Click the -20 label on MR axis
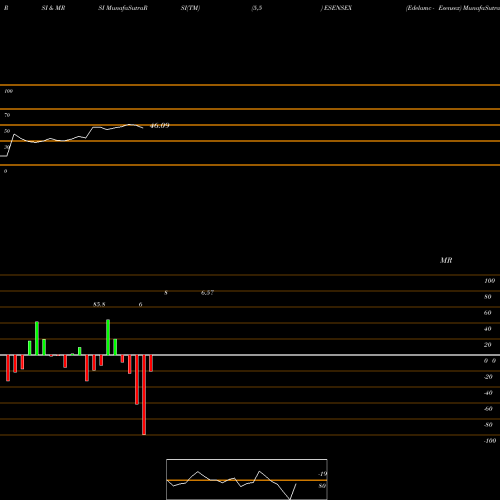The height and width of the screenshot is (500, 500). point(488,377)
